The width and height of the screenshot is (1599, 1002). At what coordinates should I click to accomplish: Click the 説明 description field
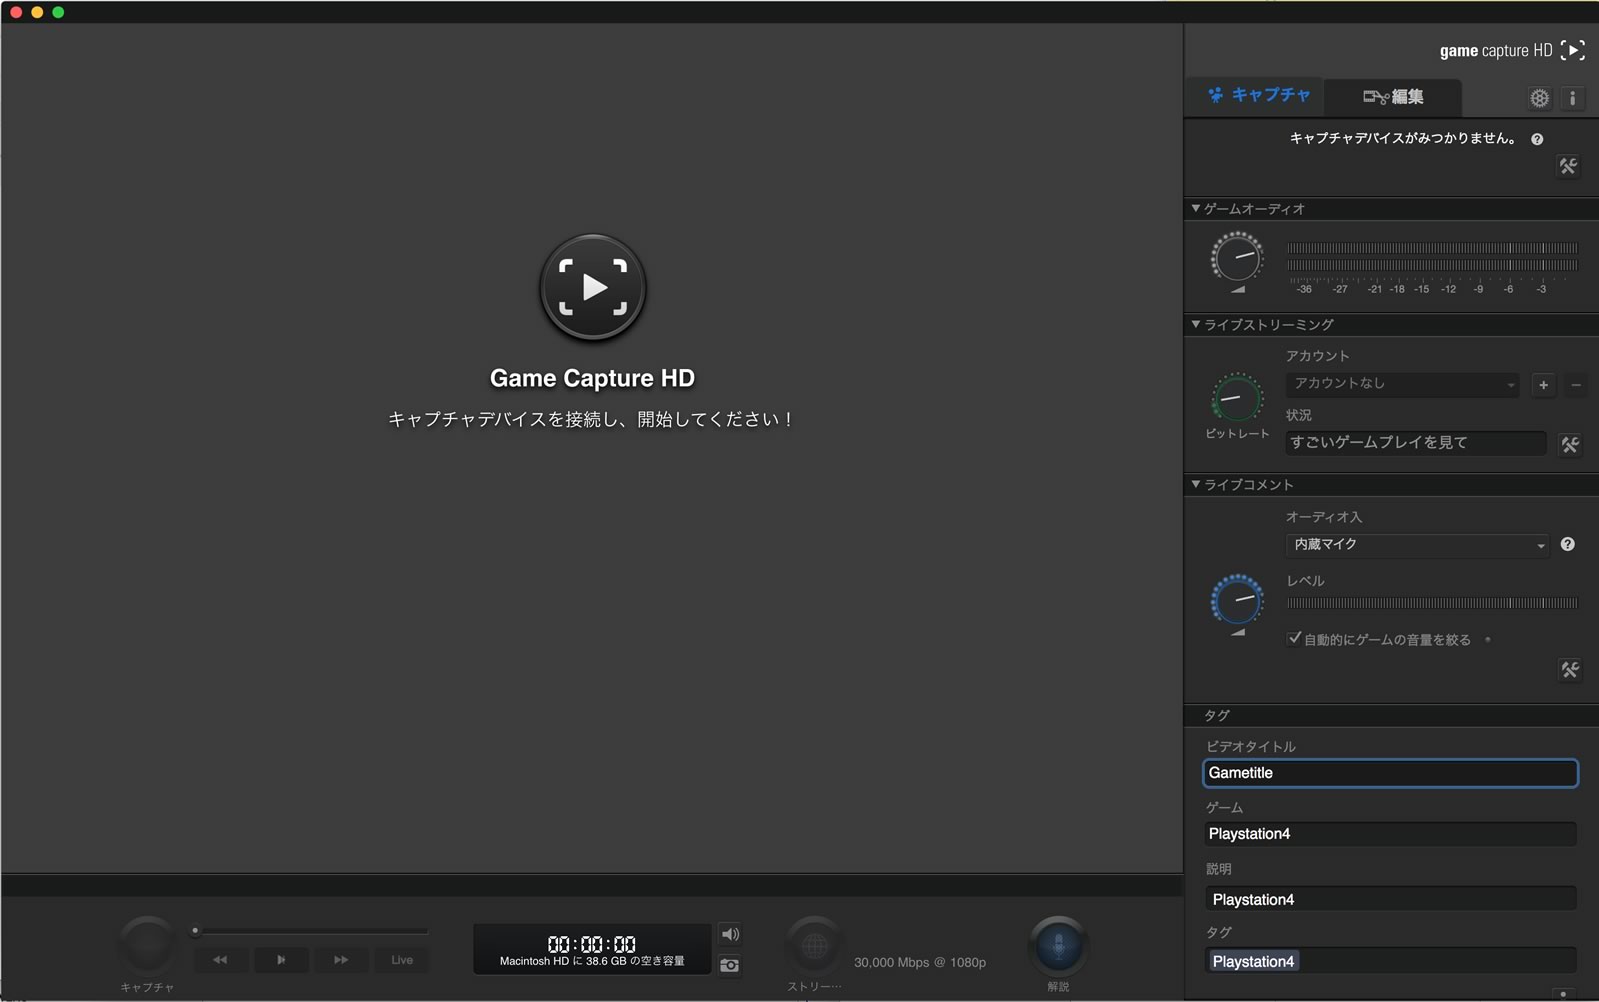(1390, 900)
